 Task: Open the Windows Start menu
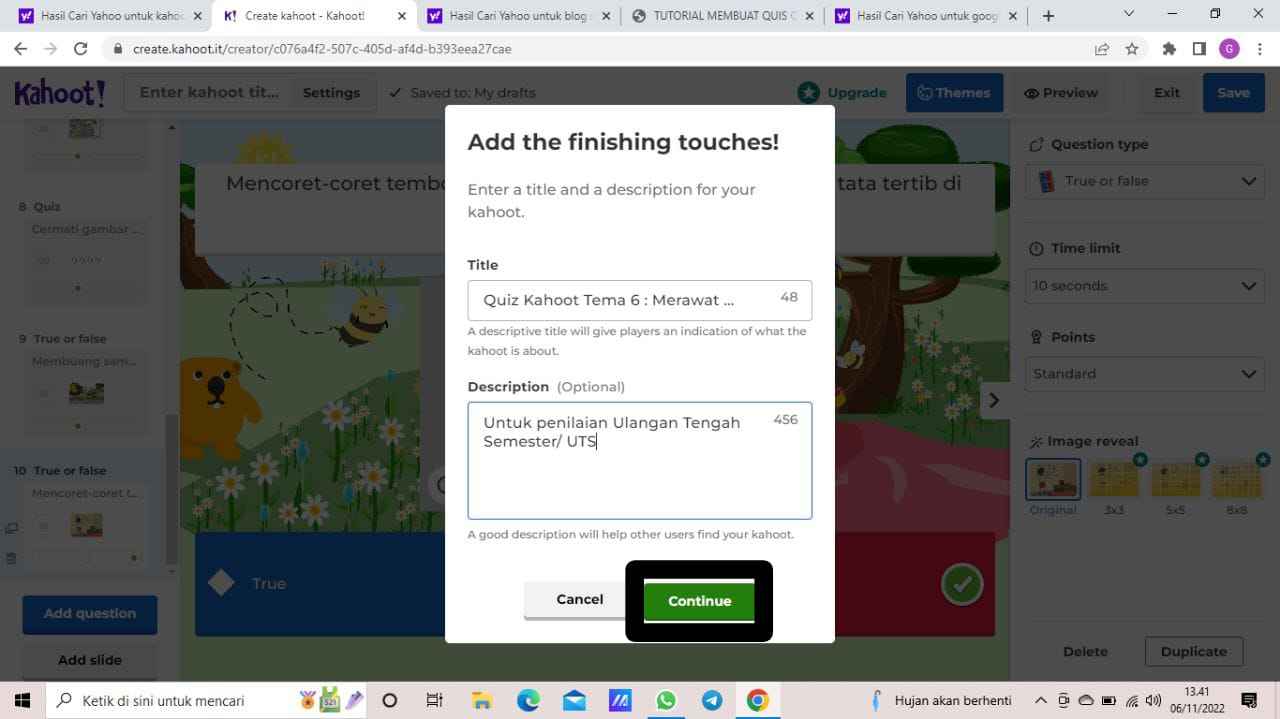[x=22, y=700]
